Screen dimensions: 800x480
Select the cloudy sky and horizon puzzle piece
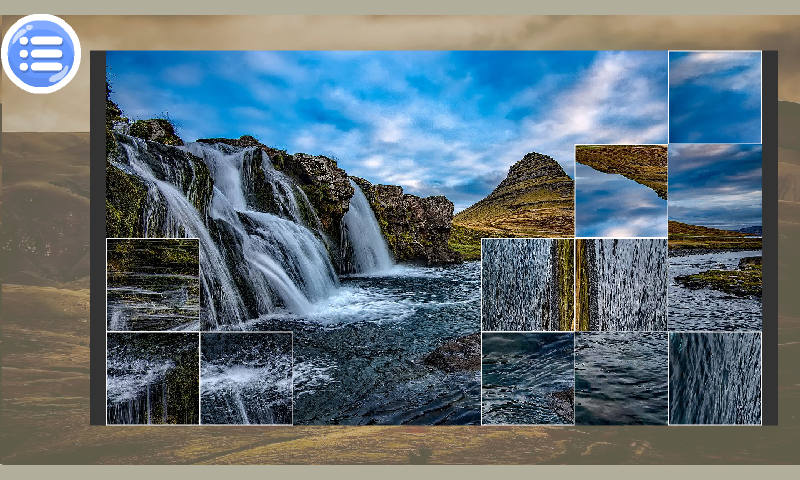(715, 191)
